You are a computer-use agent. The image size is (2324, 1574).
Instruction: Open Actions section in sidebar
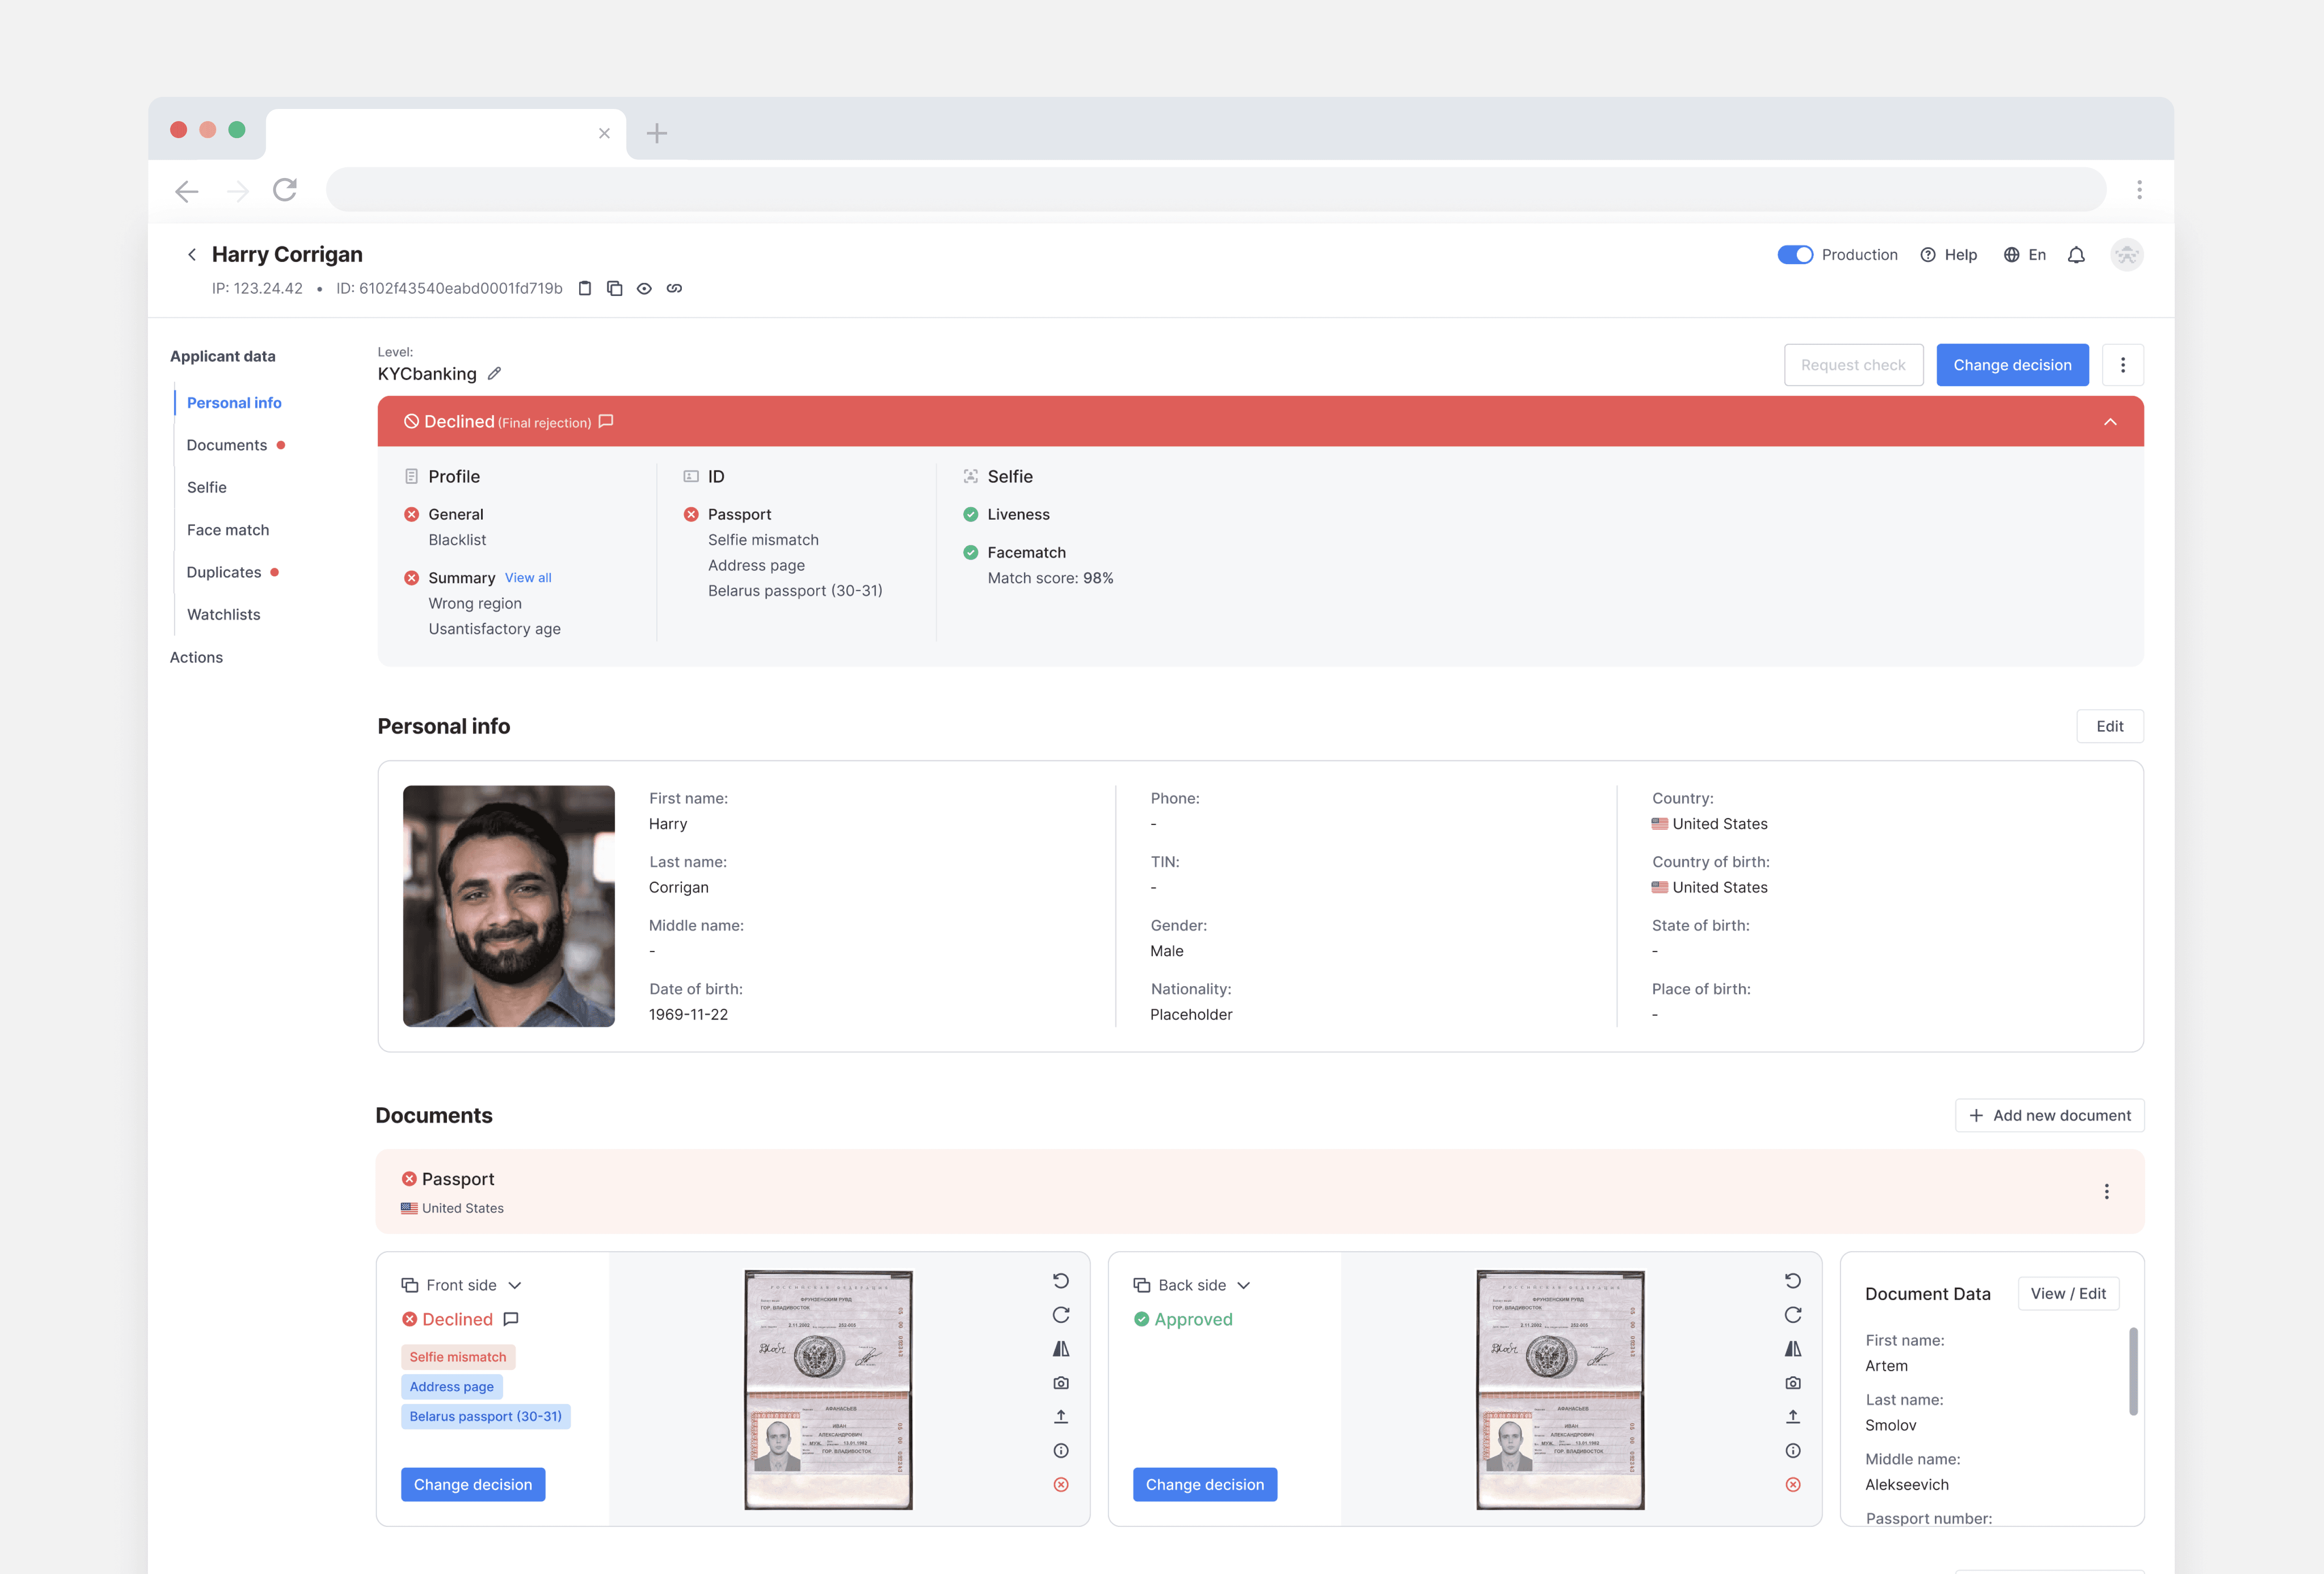click(x=196, y=657)
